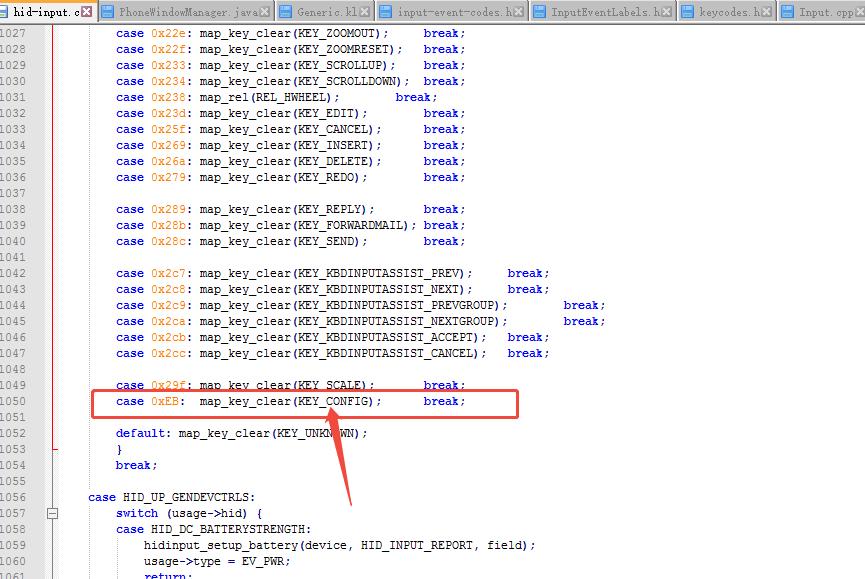The image size is (865, 579).
Task: Select the Generic.kl tab
Action: [x=326, y=12]
